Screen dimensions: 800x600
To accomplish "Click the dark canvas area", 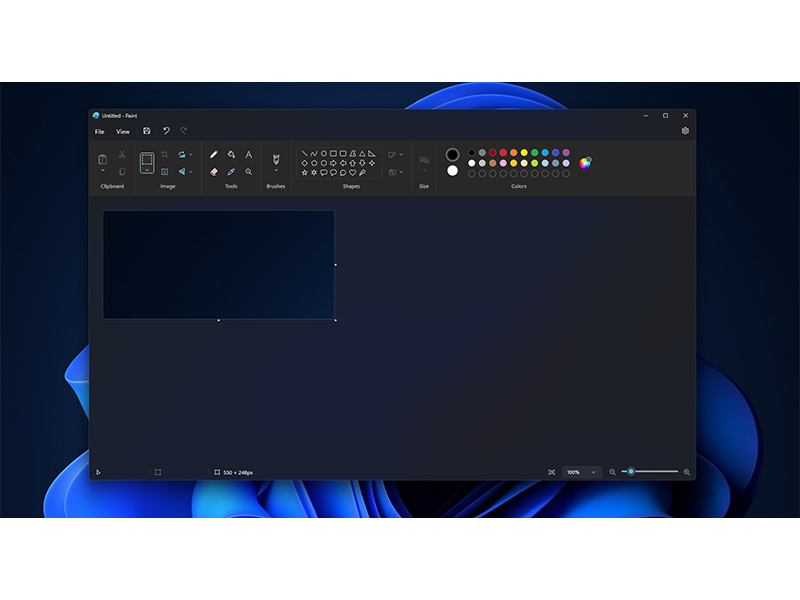I will point(218,265).
